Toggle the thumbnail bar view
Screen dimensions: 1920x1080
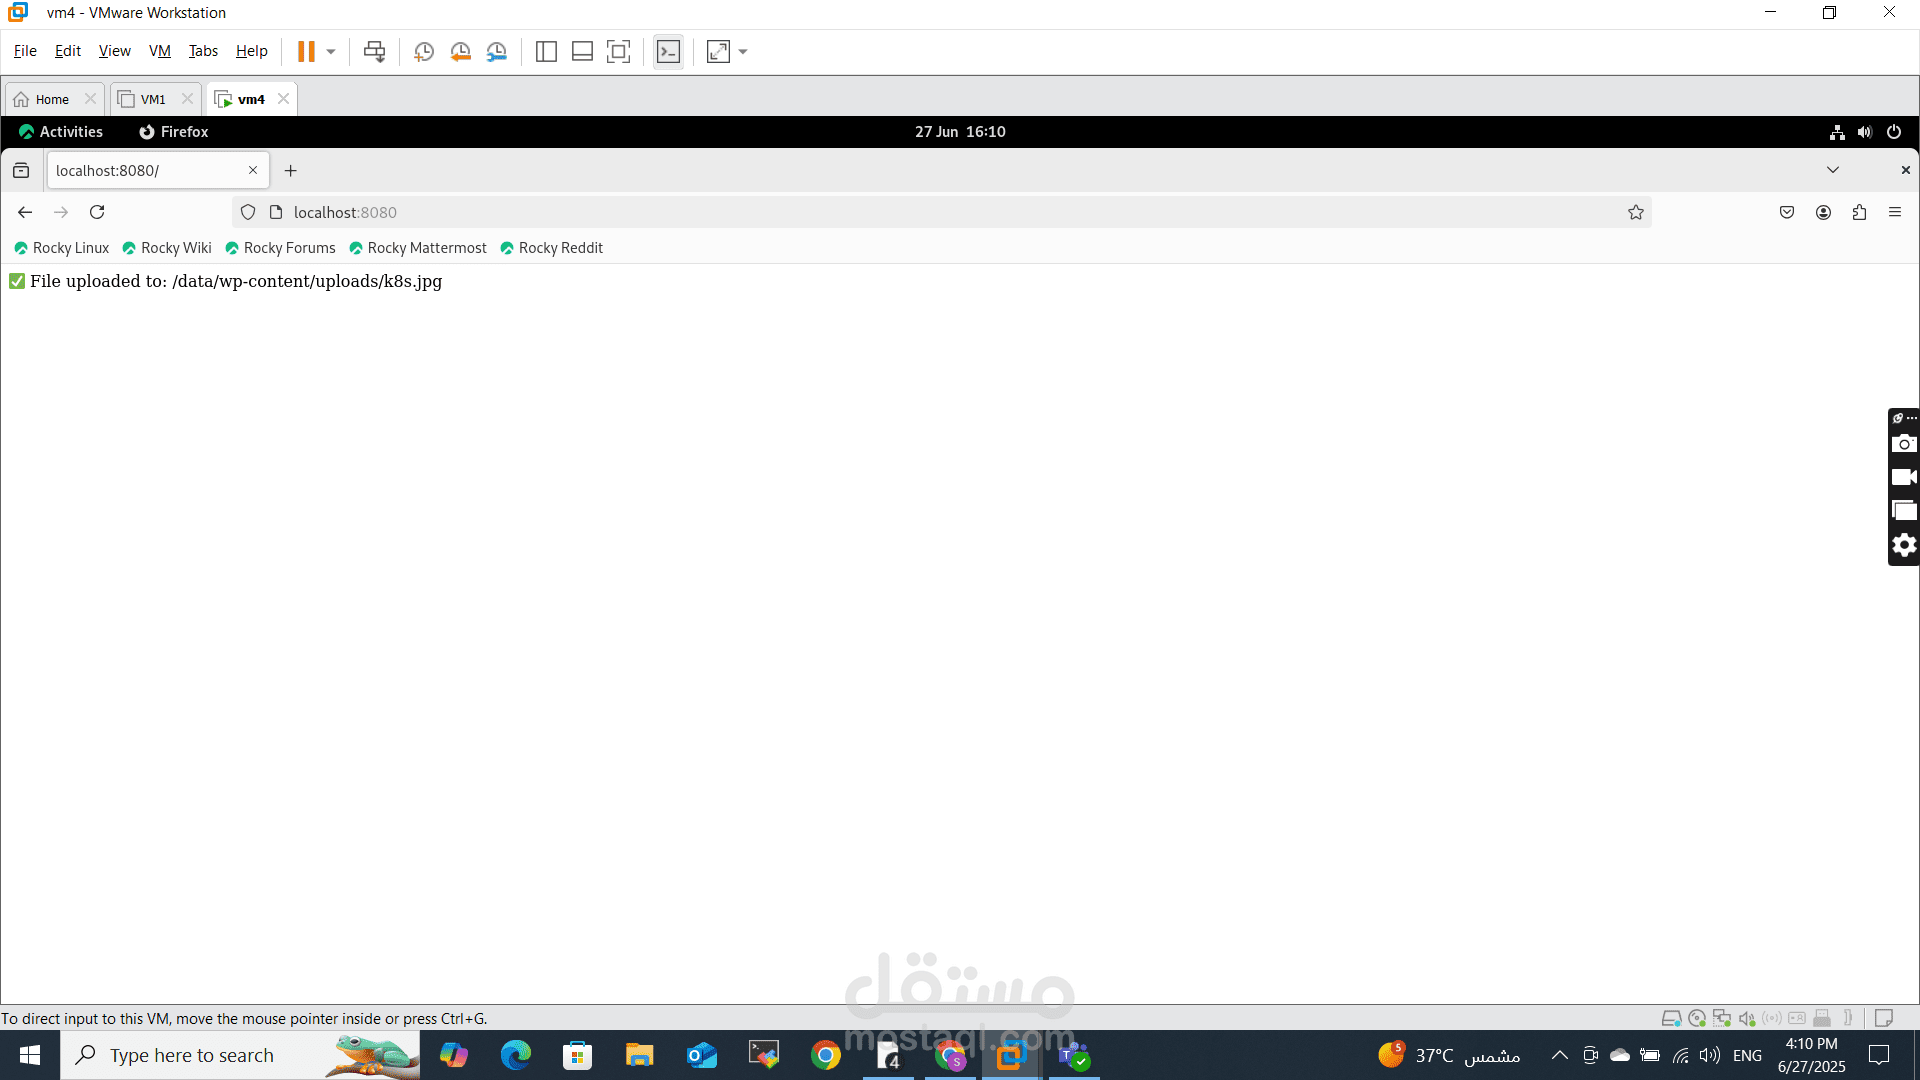coord(582,52)
